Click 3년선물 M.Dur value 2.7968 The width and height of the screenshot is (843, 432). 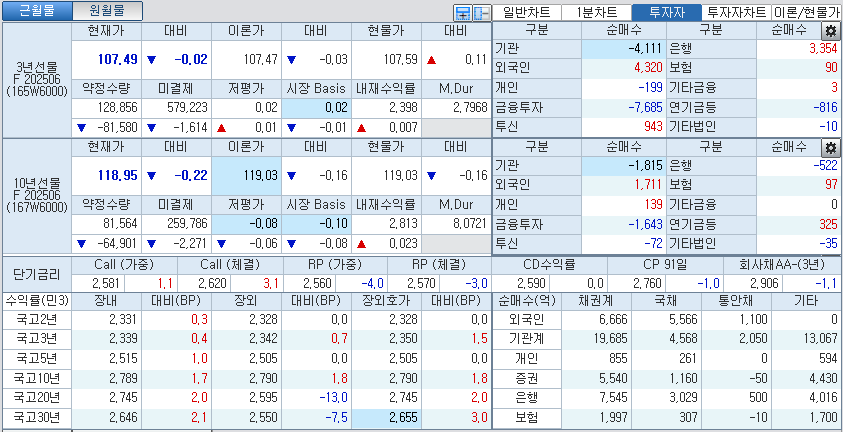pos(470,108)
